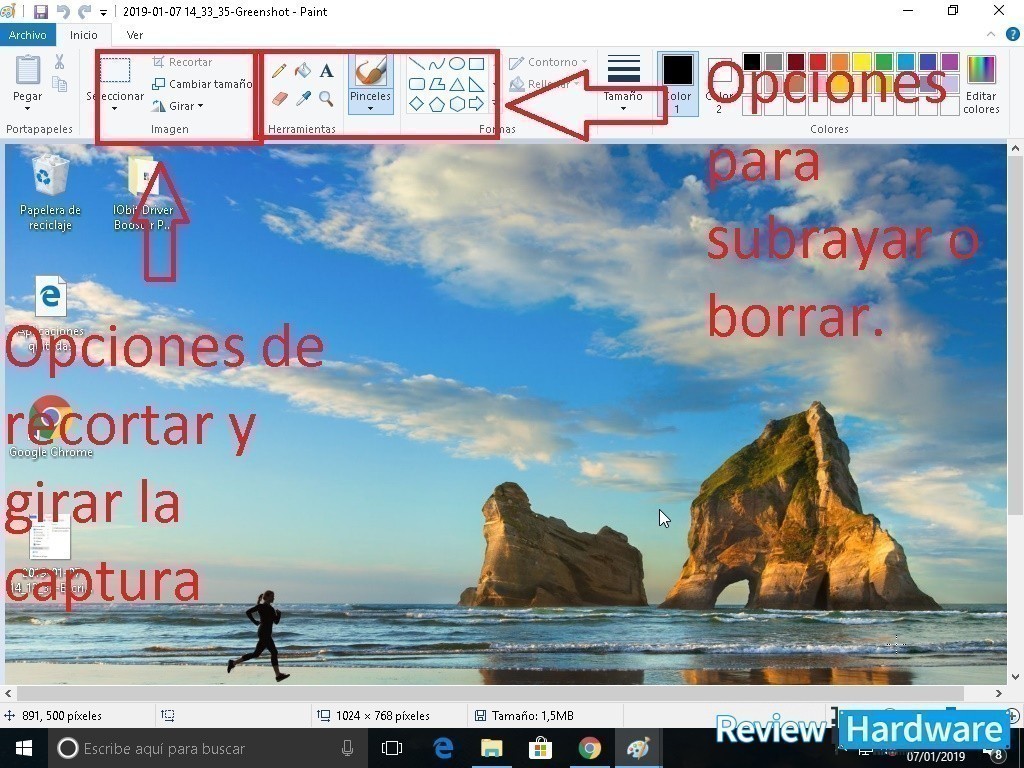This screenshot has height=768, width=1024.
Task: Undo the last action from the title bar
Action: (x=63, y=11)
